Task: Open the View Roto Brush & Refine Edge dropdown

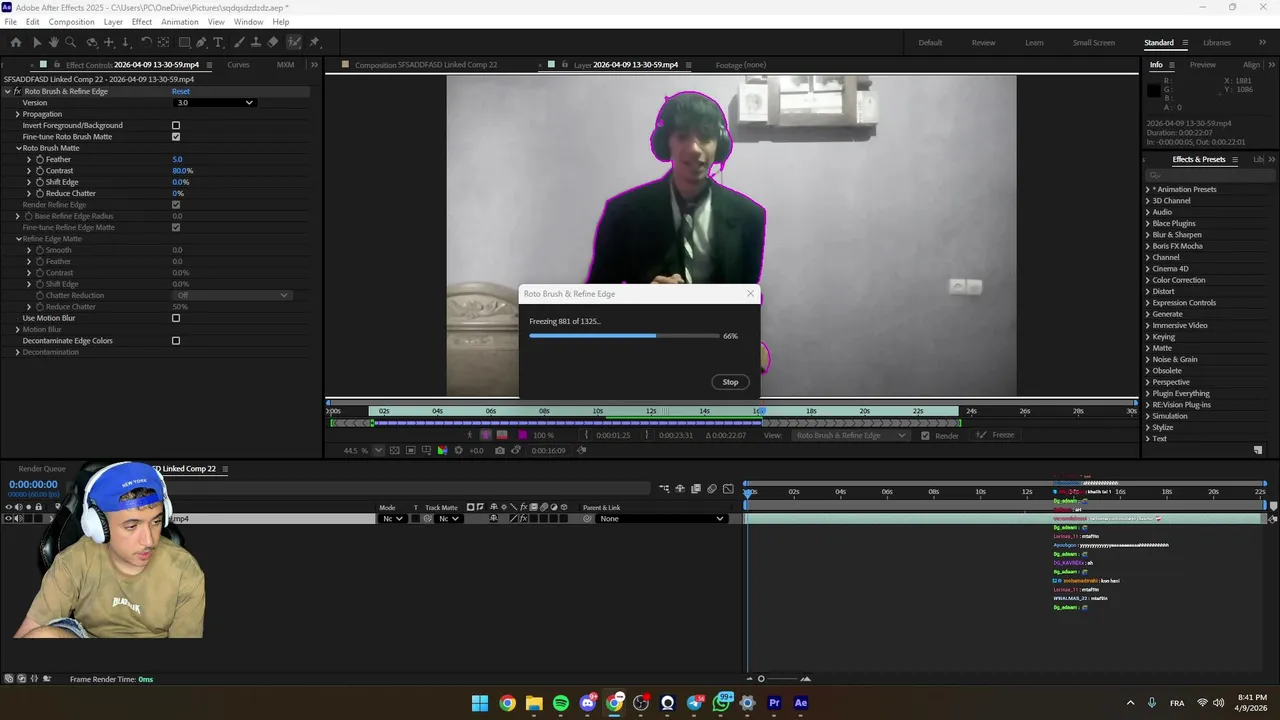Action: point(851,435)
